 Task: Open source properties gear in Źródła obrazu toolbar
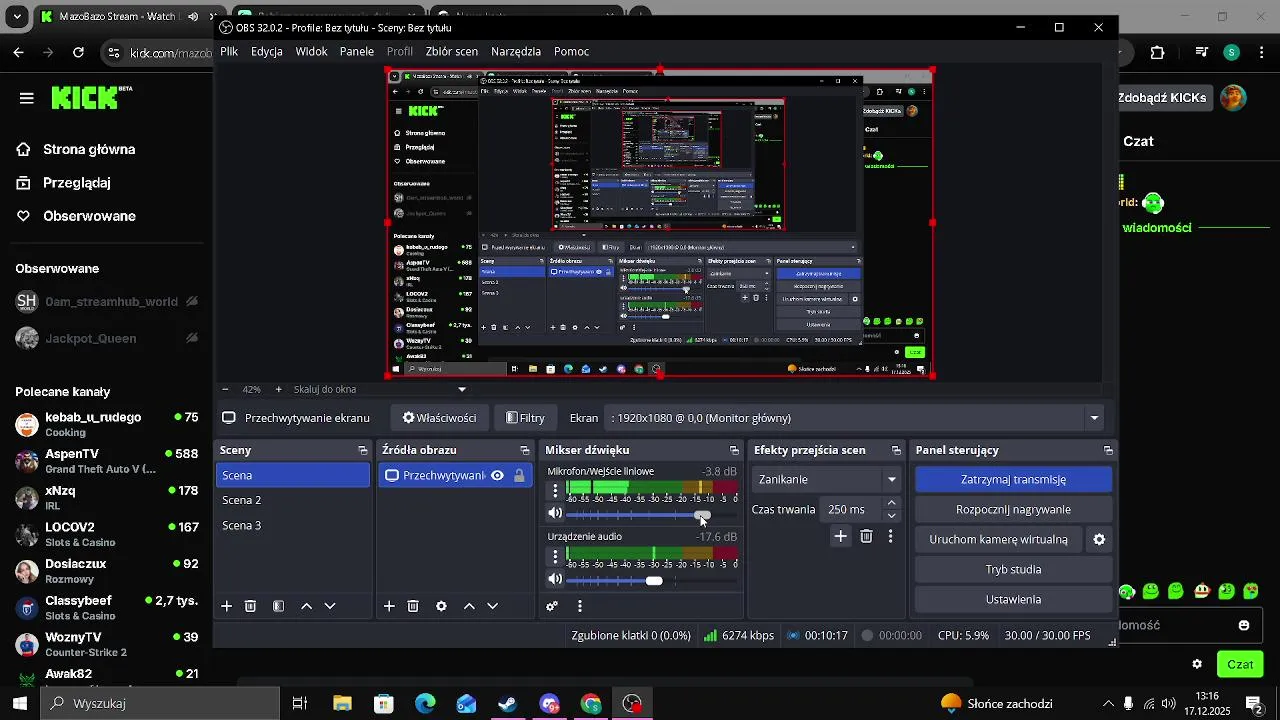[x=441, y=606]
